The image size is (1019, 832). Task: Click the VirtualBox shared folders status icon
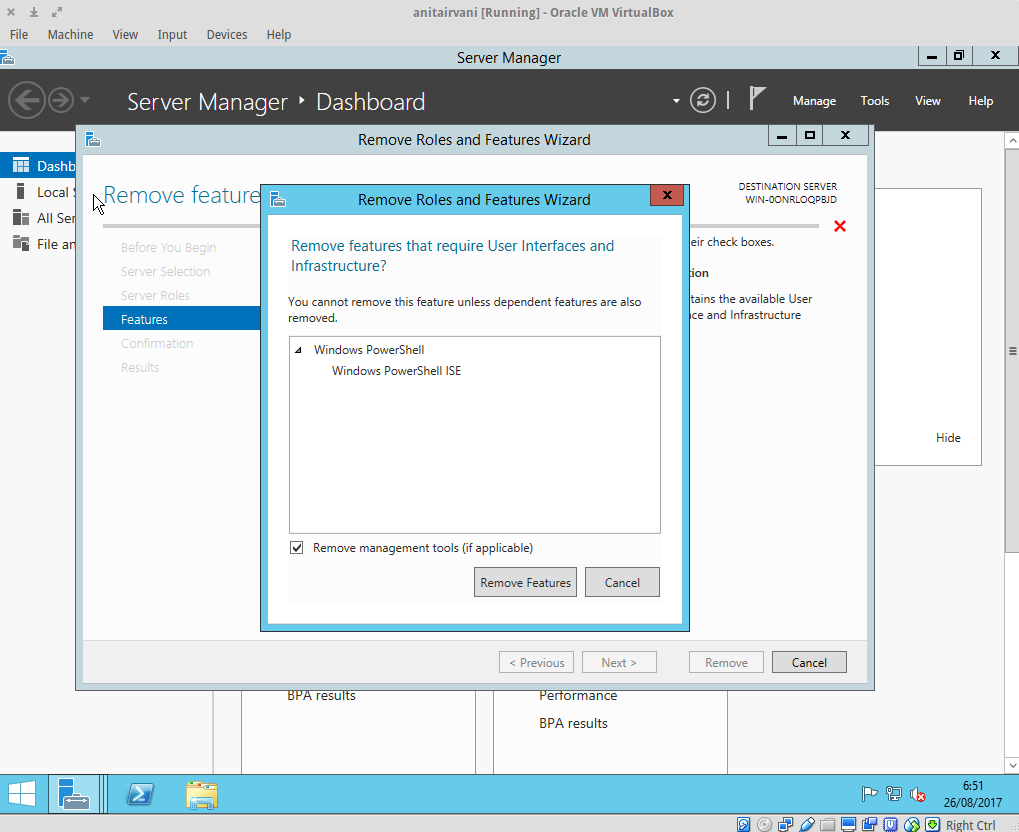[x=827, y=824]
